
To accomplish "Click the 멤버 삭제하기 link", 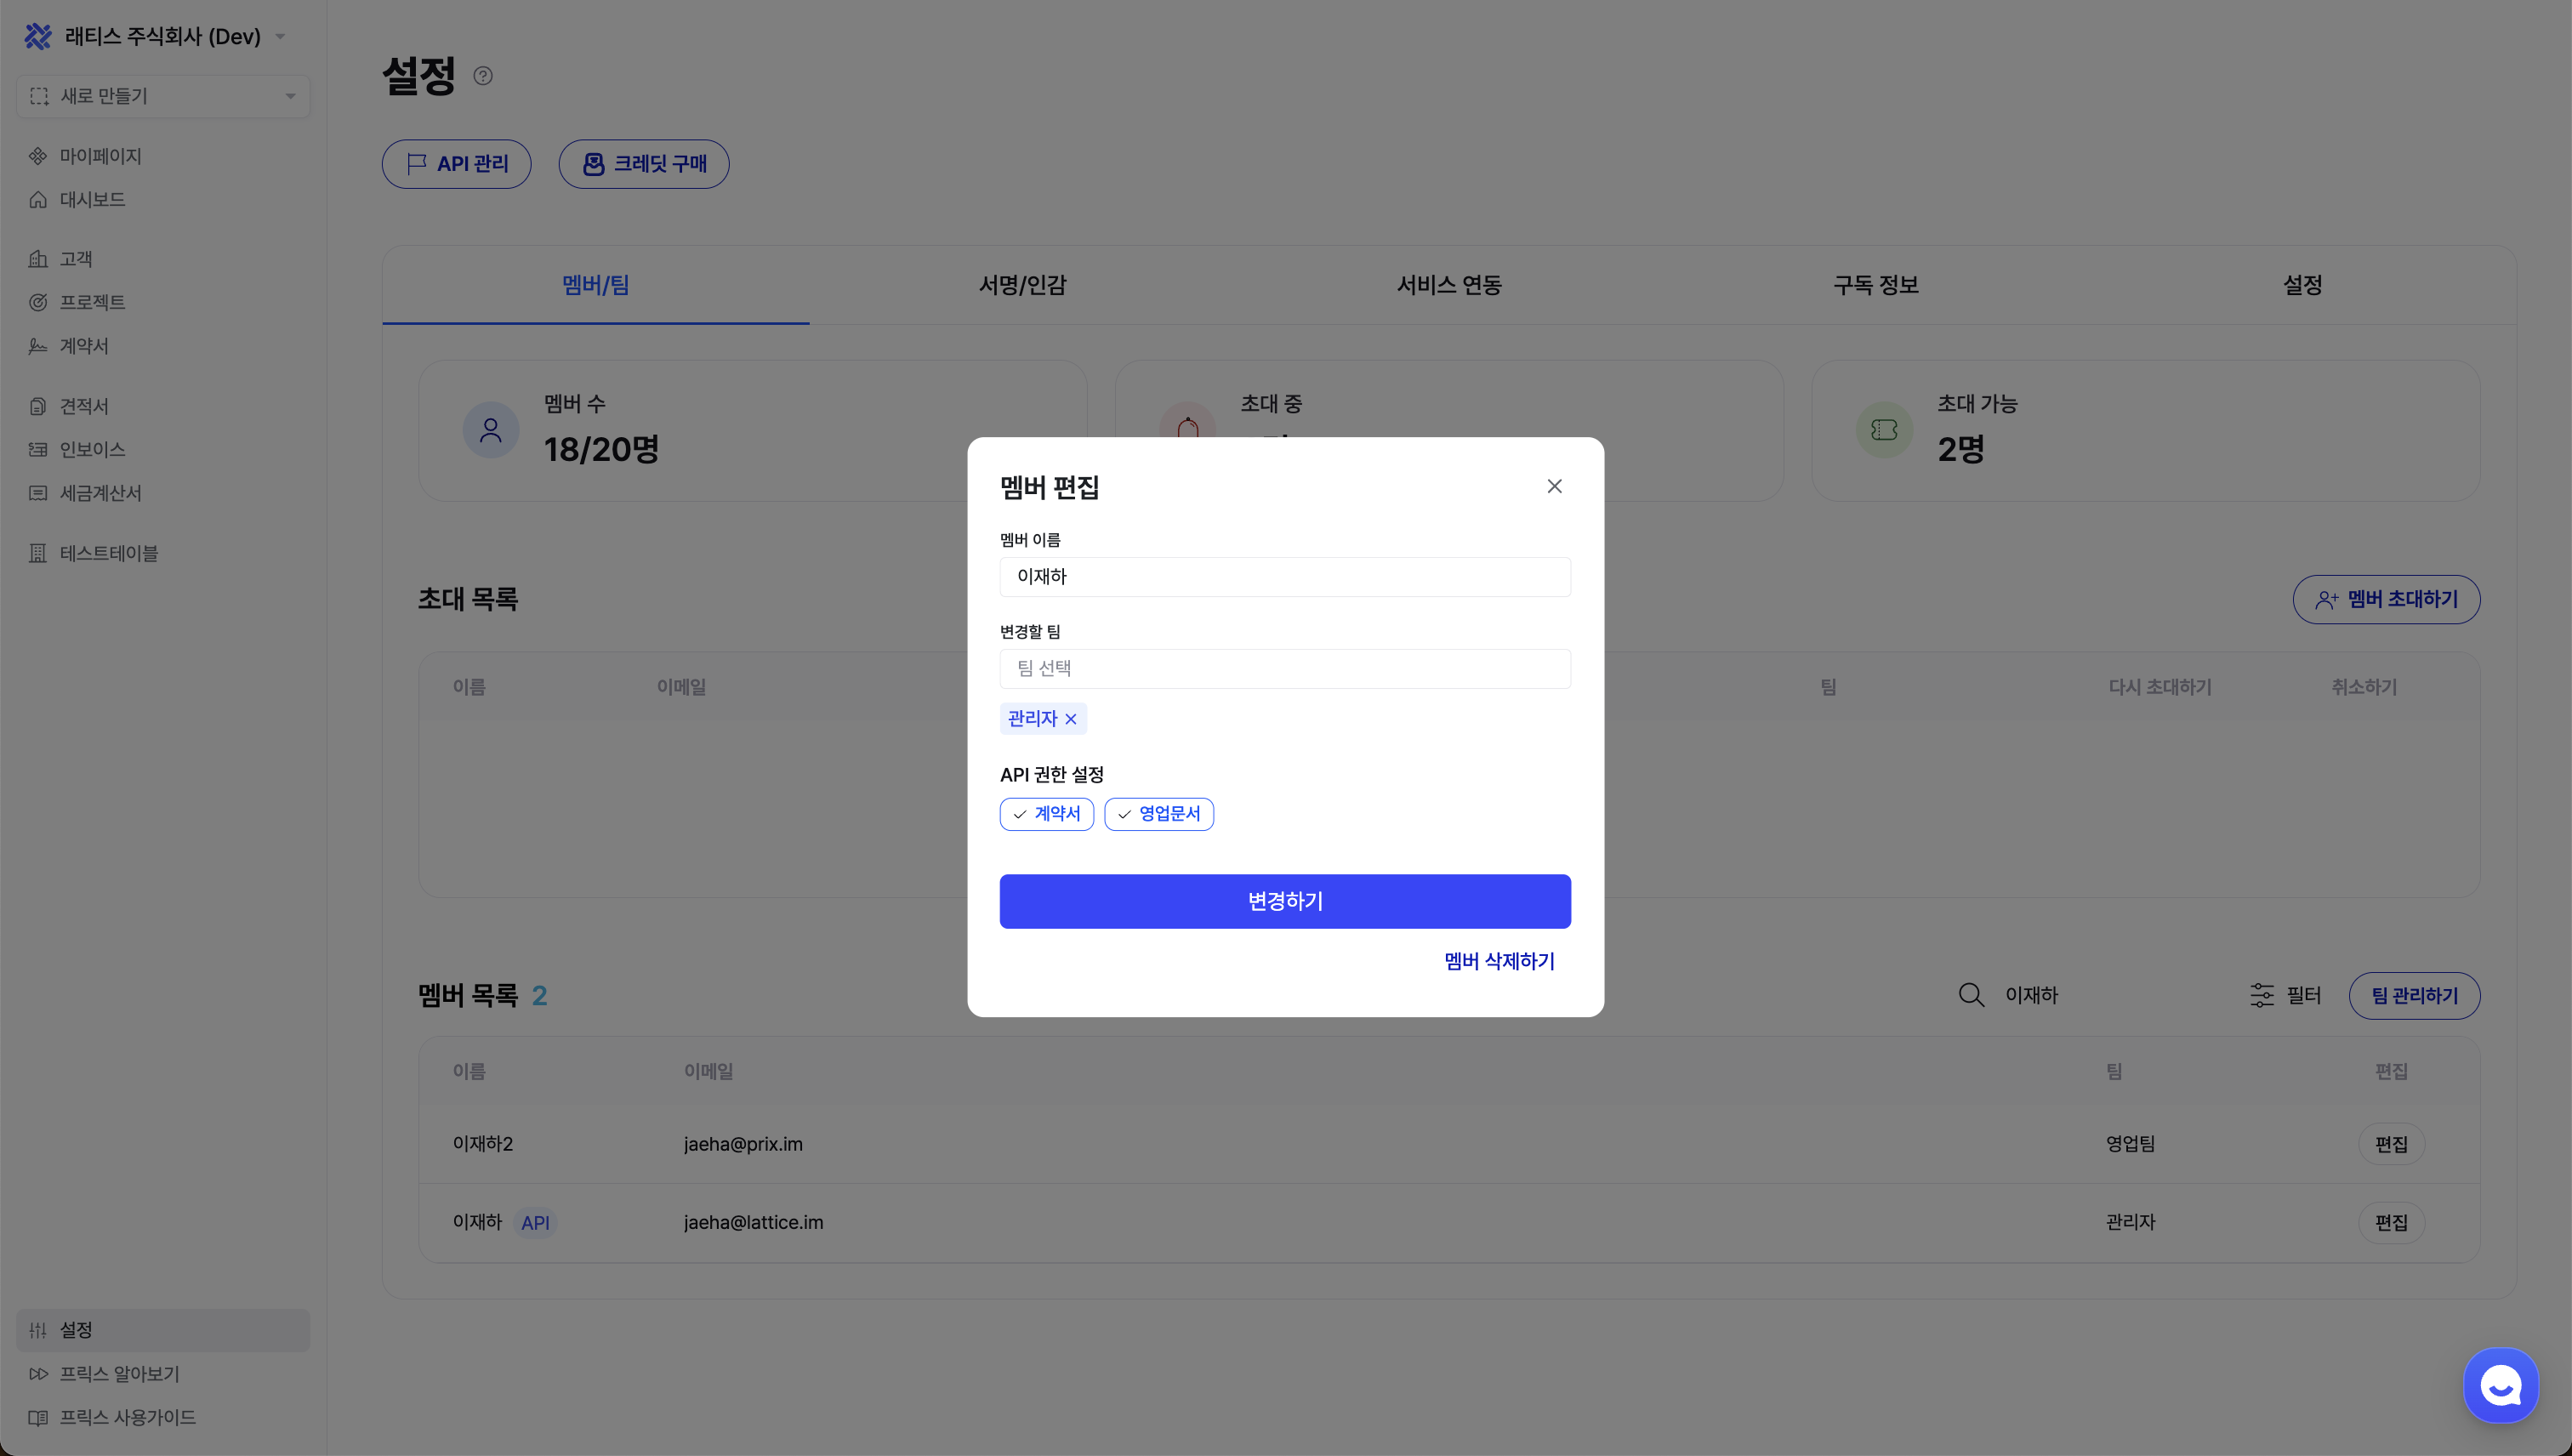I will point(1498,961).
